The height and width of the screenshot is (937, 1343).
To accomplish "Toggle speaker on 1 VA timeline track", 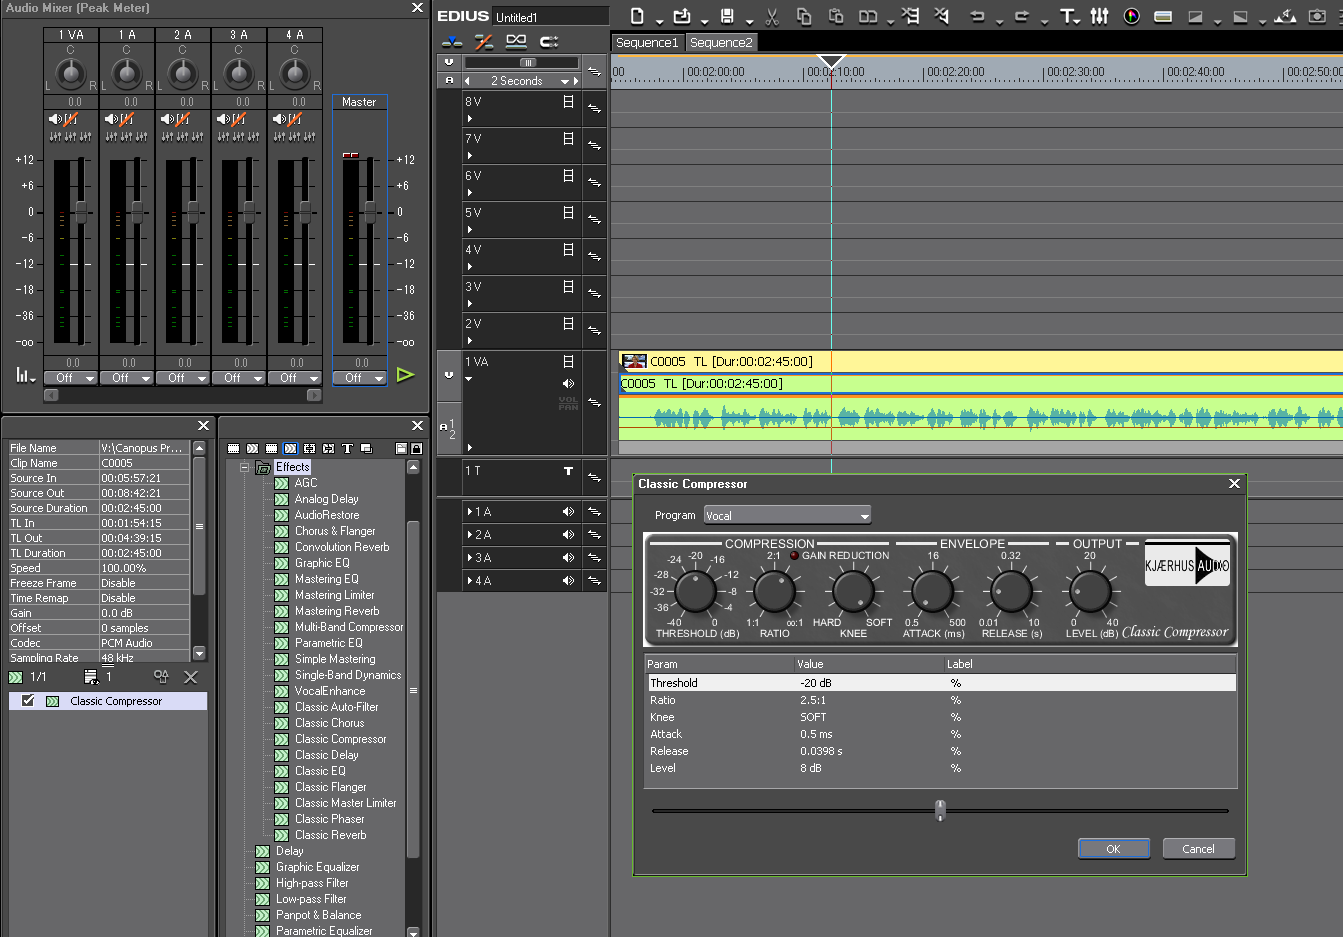I will point(568,384).
